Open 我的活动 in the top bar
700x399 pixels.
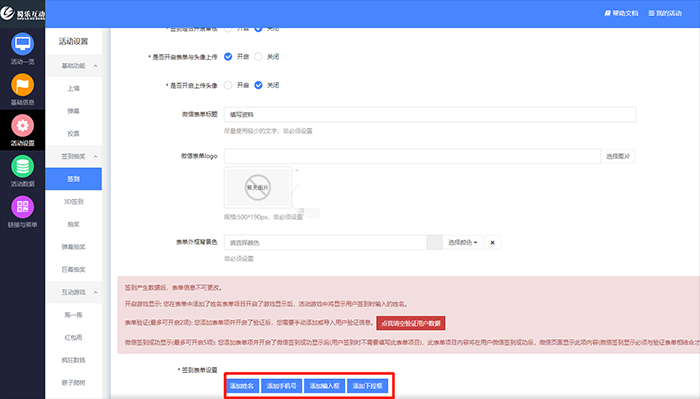coord(665,13)
